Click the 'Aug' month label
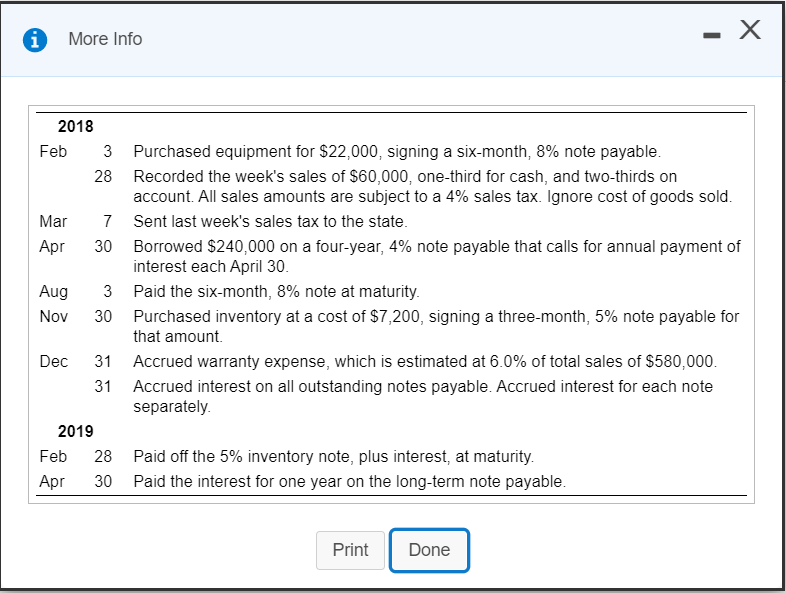 (x=54, y=292)
